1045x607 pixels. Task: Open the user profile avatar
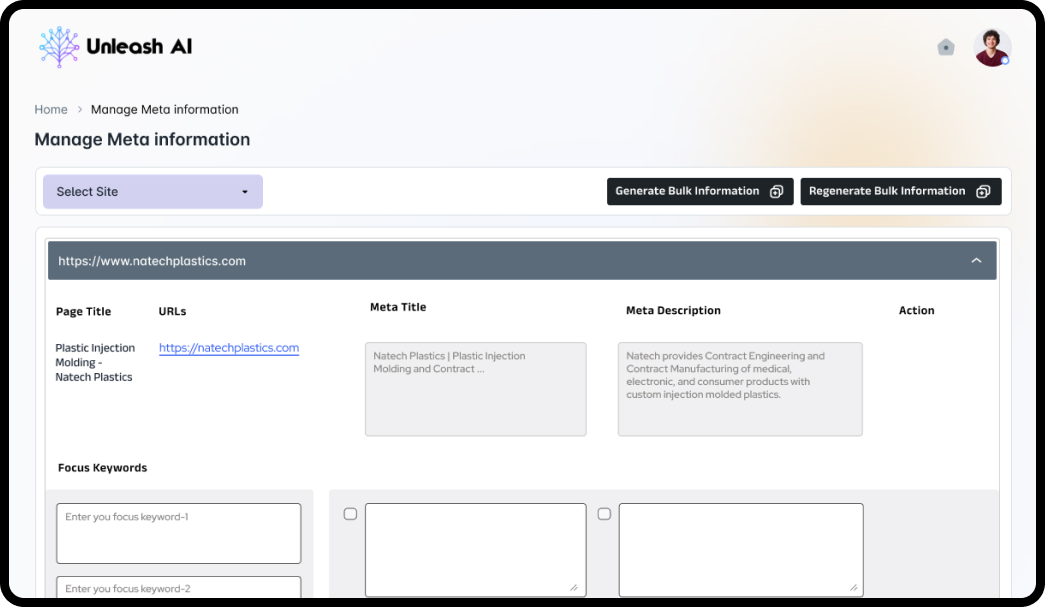point(992,47)
